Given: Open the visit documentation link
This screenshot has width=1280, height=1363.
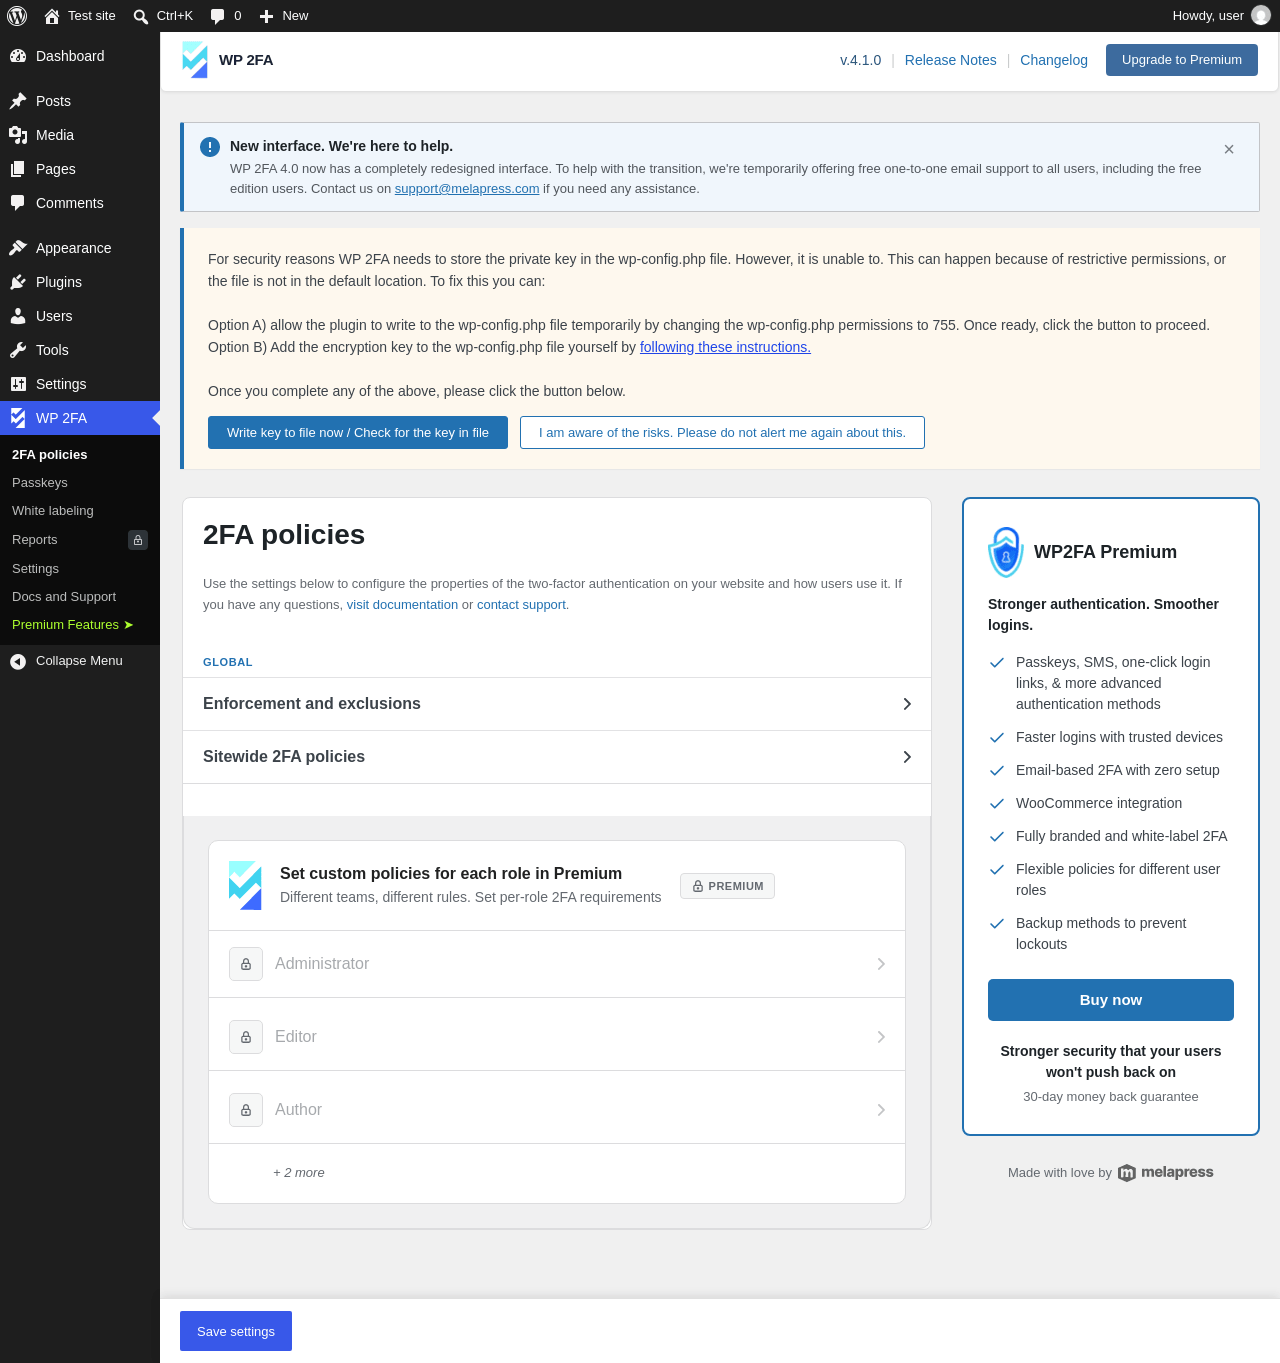Looking at the screenshot, I should (402, 605).
